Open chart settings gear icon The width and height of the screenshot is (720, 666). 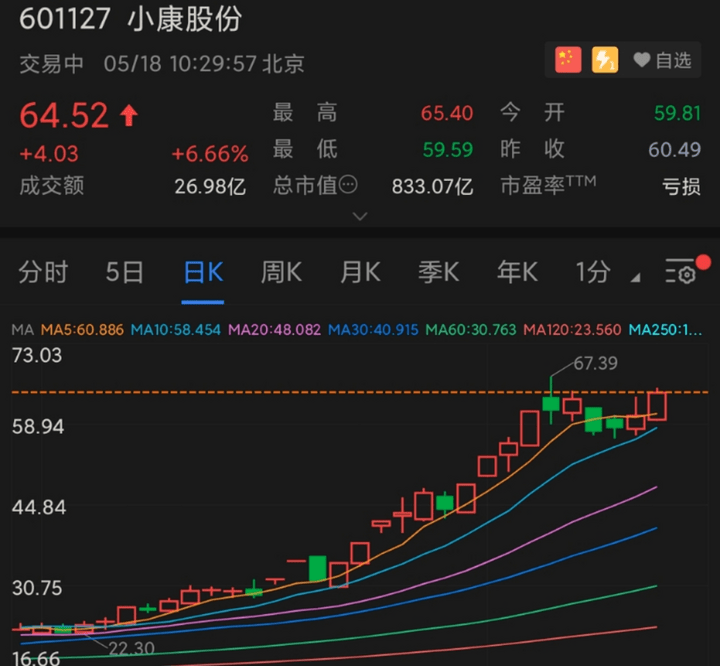681,271
